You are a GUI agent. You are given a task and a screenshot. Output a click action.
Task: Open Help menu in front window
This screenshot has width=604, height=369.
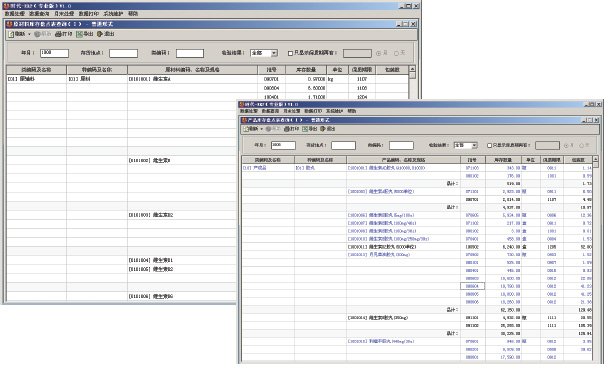coord(352,111)
